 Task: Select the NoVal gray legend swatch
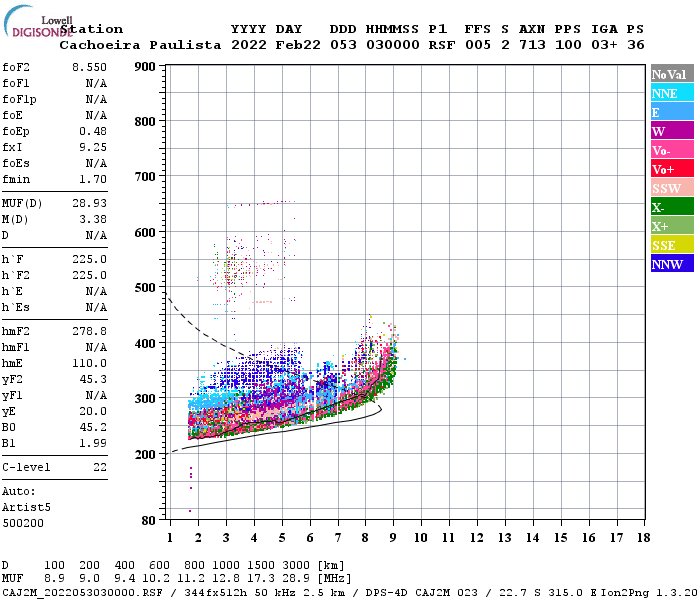(x=672, y=74)
